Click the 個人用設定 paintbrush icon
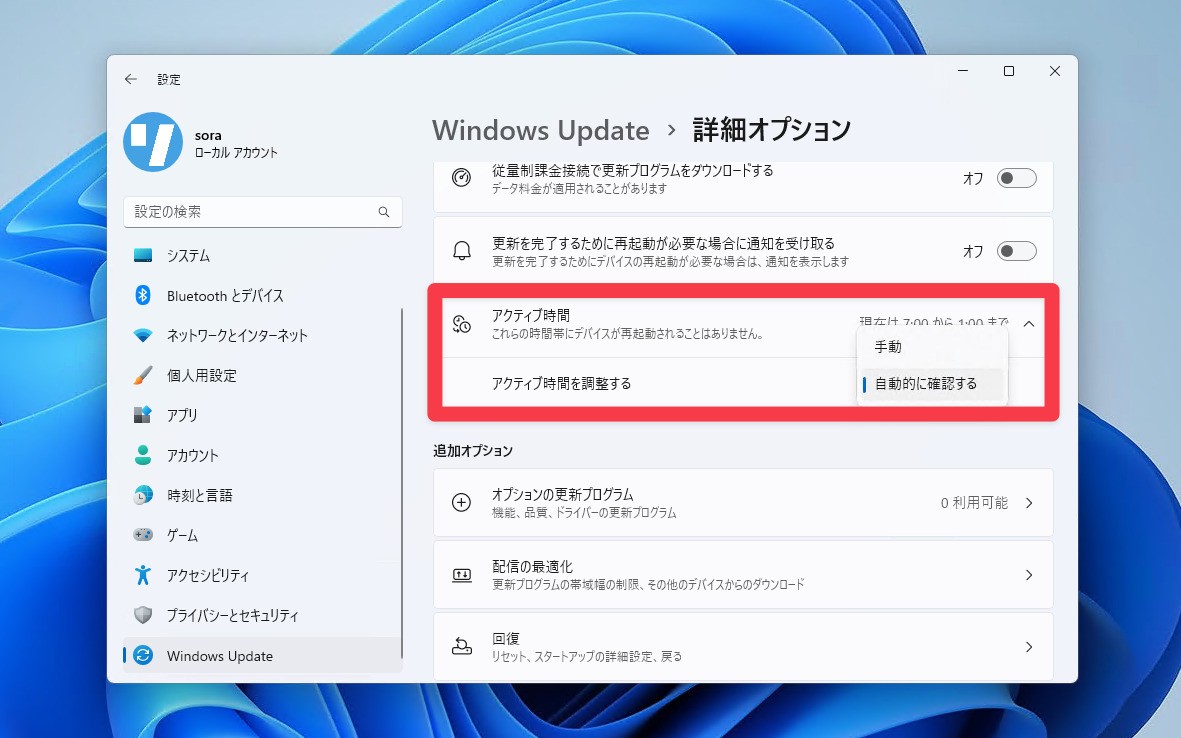Viewport: 1181px width, 738px height. click(143, 375)
